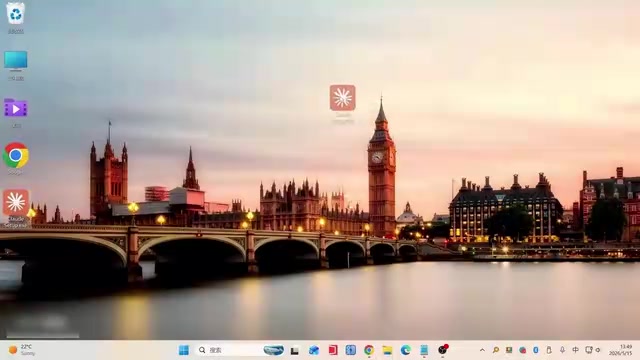Open the teal notepad taskbar app

point(424,350)
